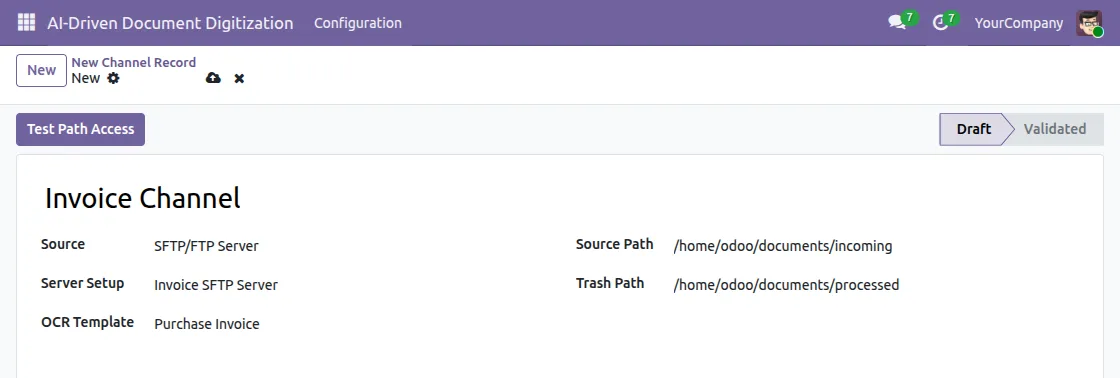1120x378 pixels.
Task: Open the YourCompany company switcher
Action: click(1019, 23)
